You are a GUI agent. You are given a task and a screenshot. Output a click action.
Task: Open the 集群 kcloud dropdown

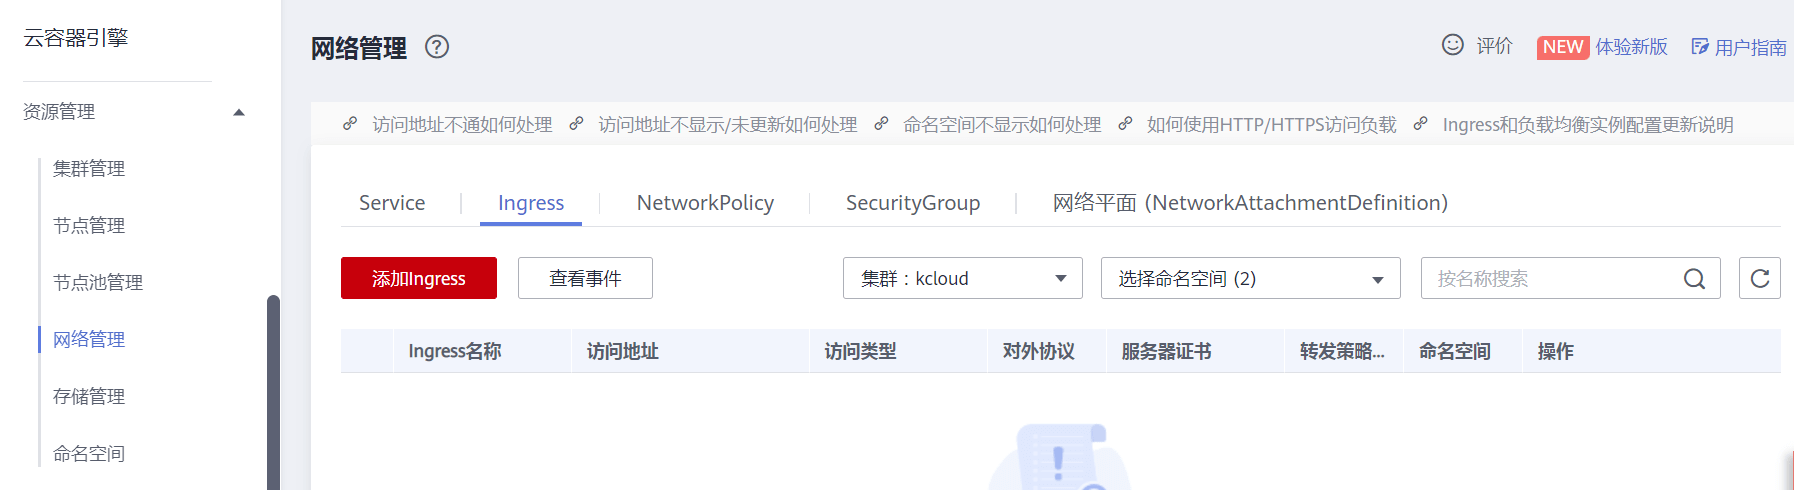[x=963, y=278]
